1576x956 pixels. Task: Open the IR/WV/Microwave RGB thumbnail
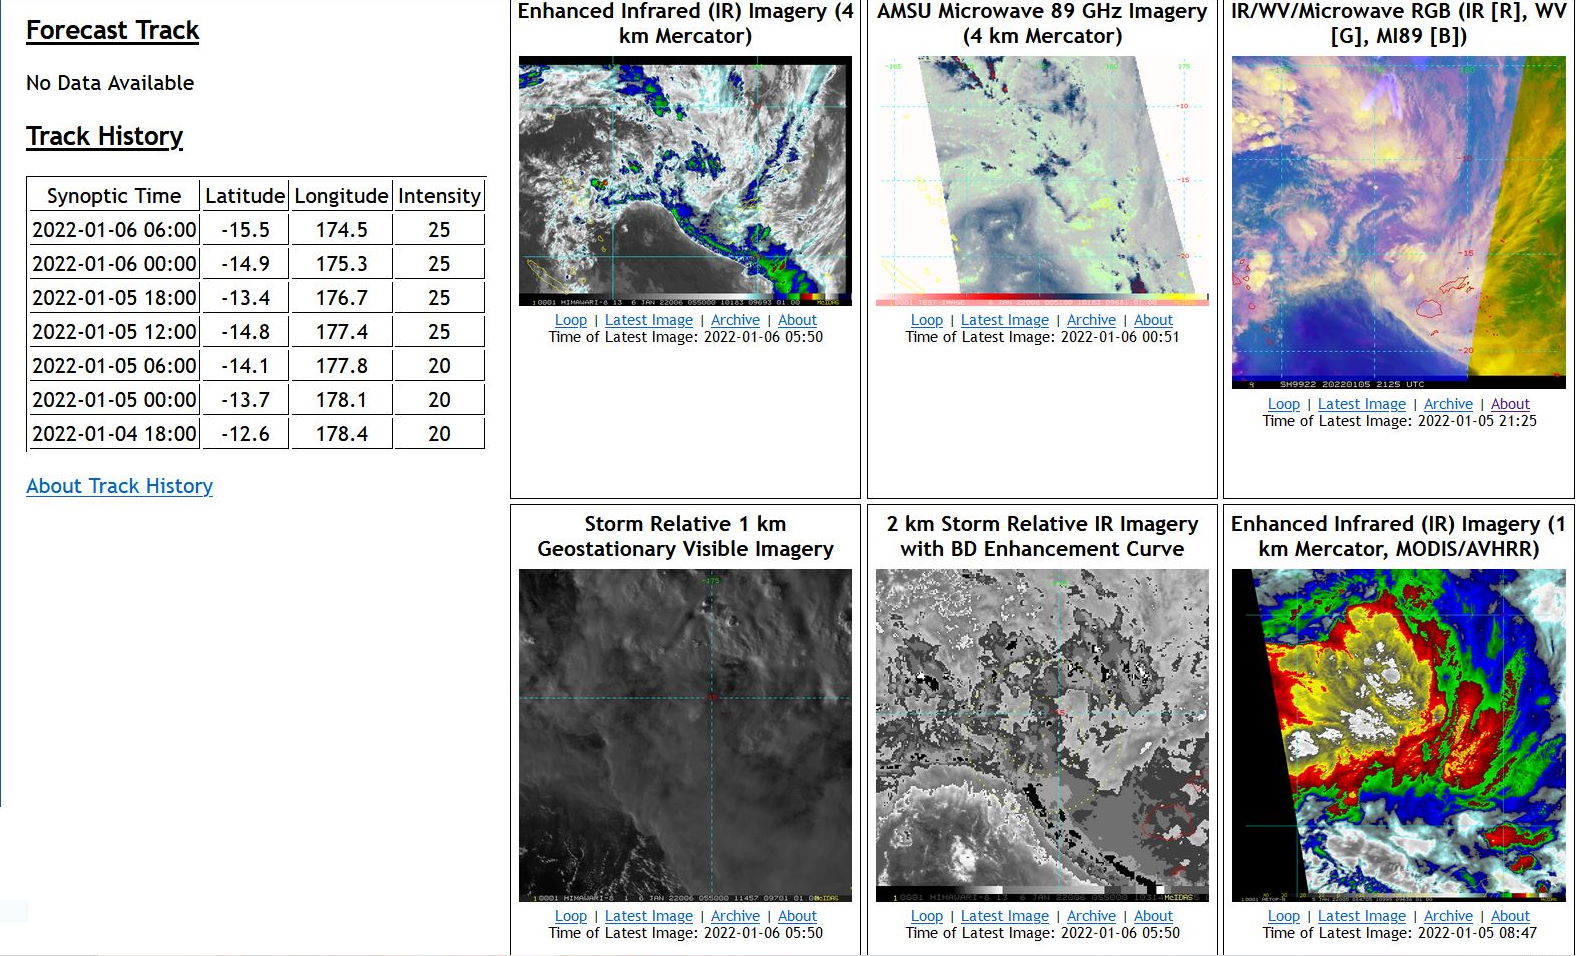[x=1398, y=222]
